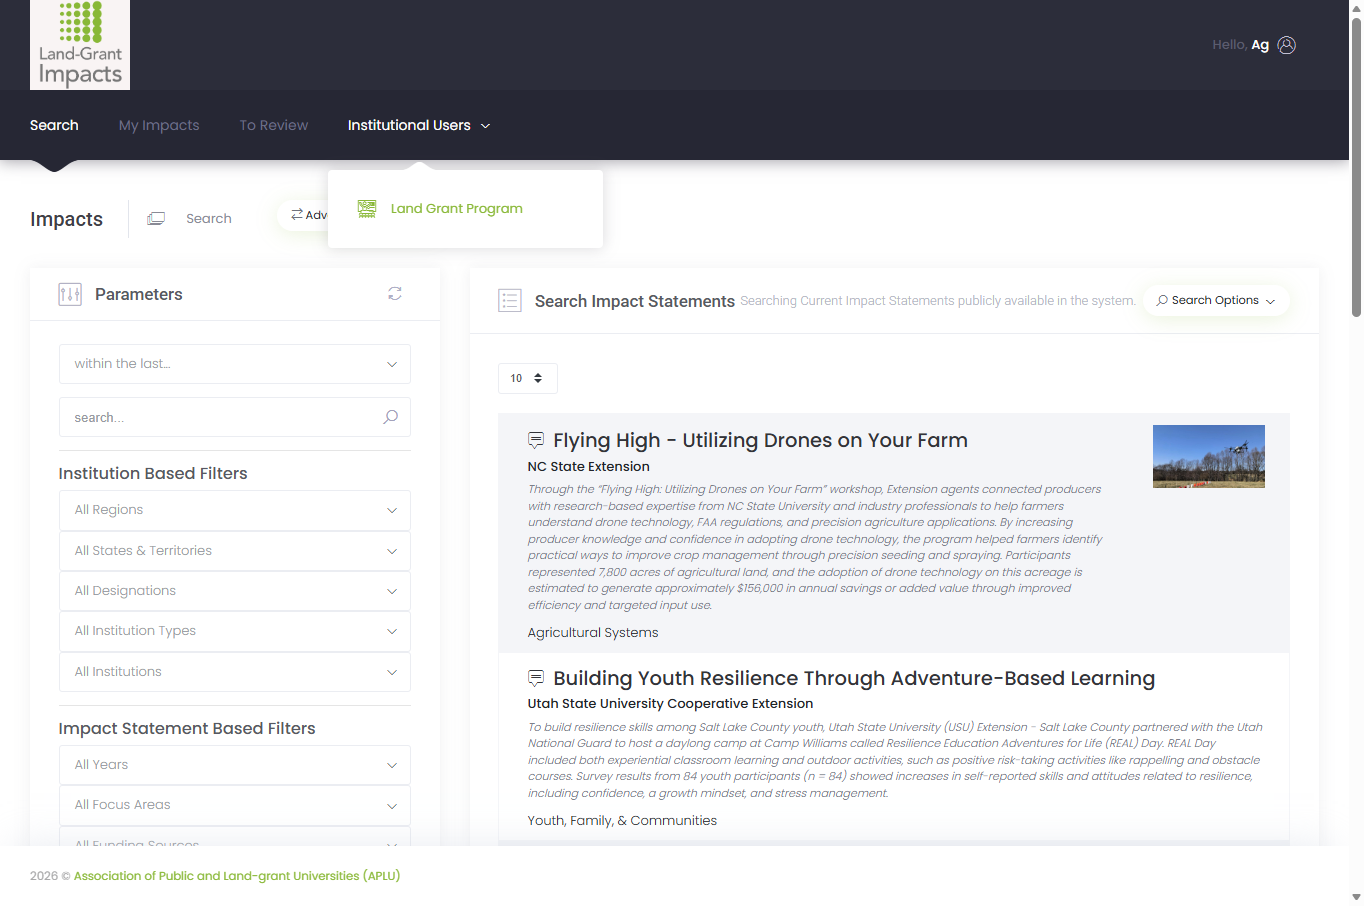1364x906 pixels.
Task: Click the Land Grant Program icon
Action: click(x=367, y=208)
